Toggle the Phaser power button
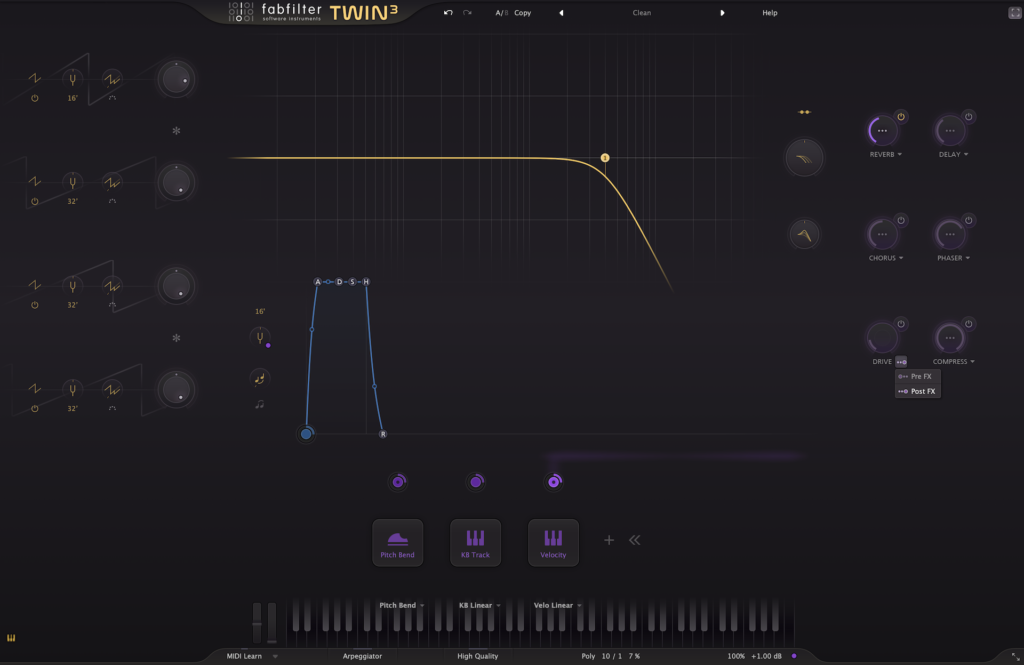 pos(968,220)
